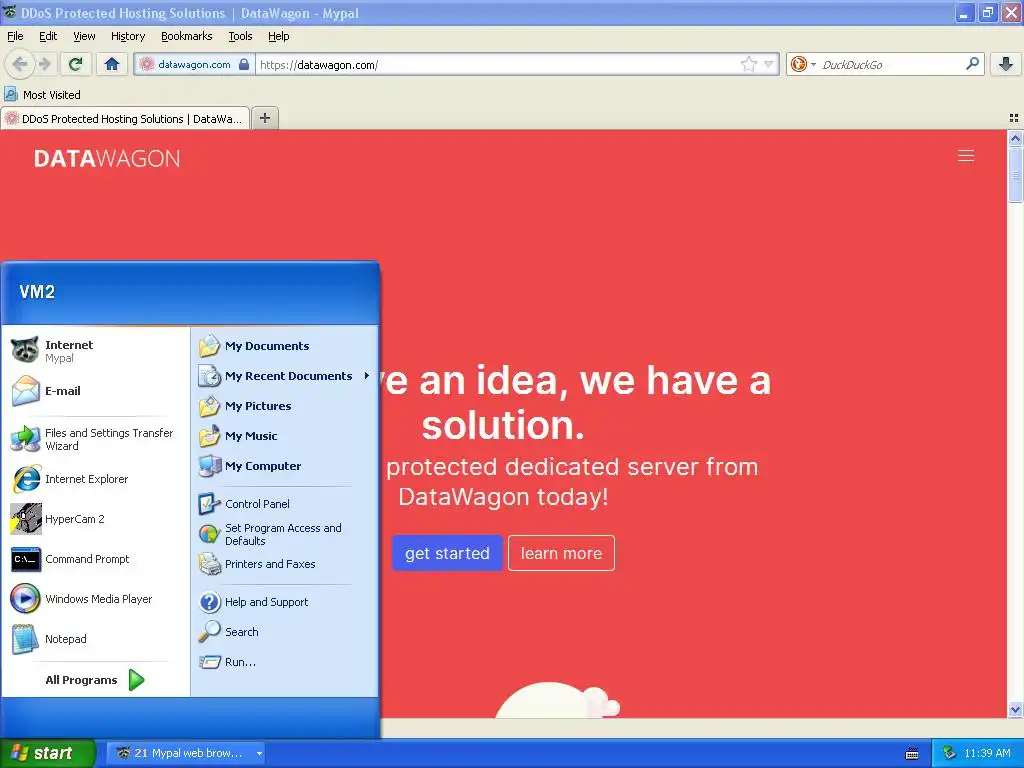Open the Bookmarks menu
Viewport: 1024px width, 768px height.
coord(187,37)
